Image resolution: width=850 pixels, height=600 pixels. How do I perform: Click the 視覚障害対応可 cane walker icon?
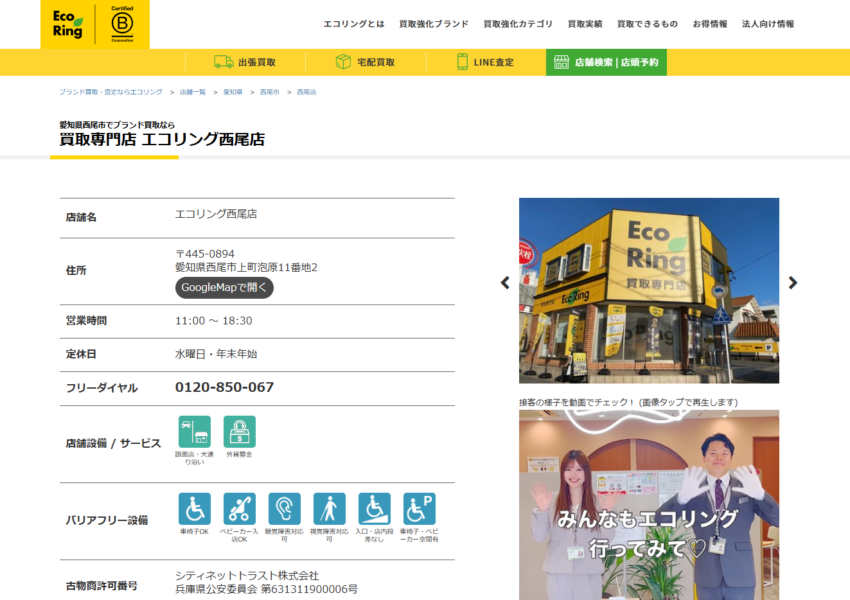pos(330,508)
